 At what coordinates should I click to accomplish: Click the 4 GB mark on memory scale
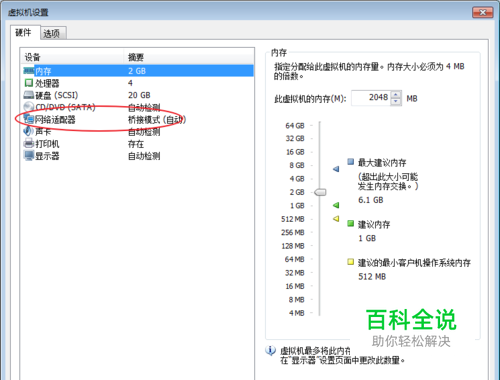(297, 179)
